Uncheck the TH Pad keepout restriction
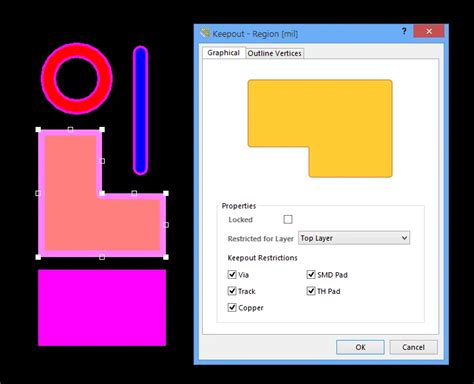The image size is (474, 384). tap(311, 291)
